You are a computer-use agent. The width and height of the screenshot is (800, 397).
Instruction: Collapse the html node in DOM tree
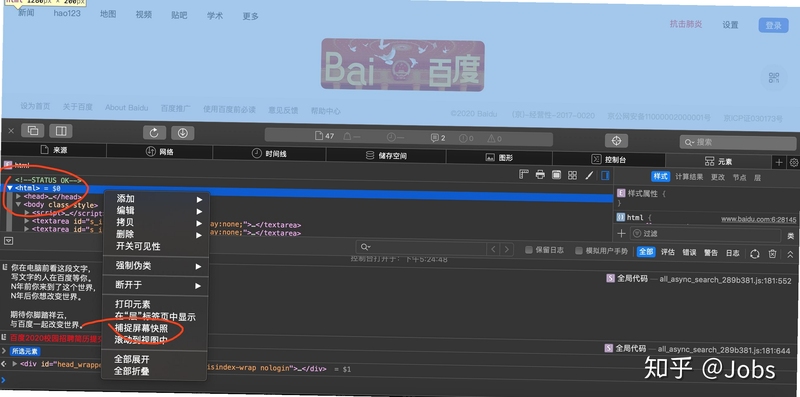tap(10, 188)
